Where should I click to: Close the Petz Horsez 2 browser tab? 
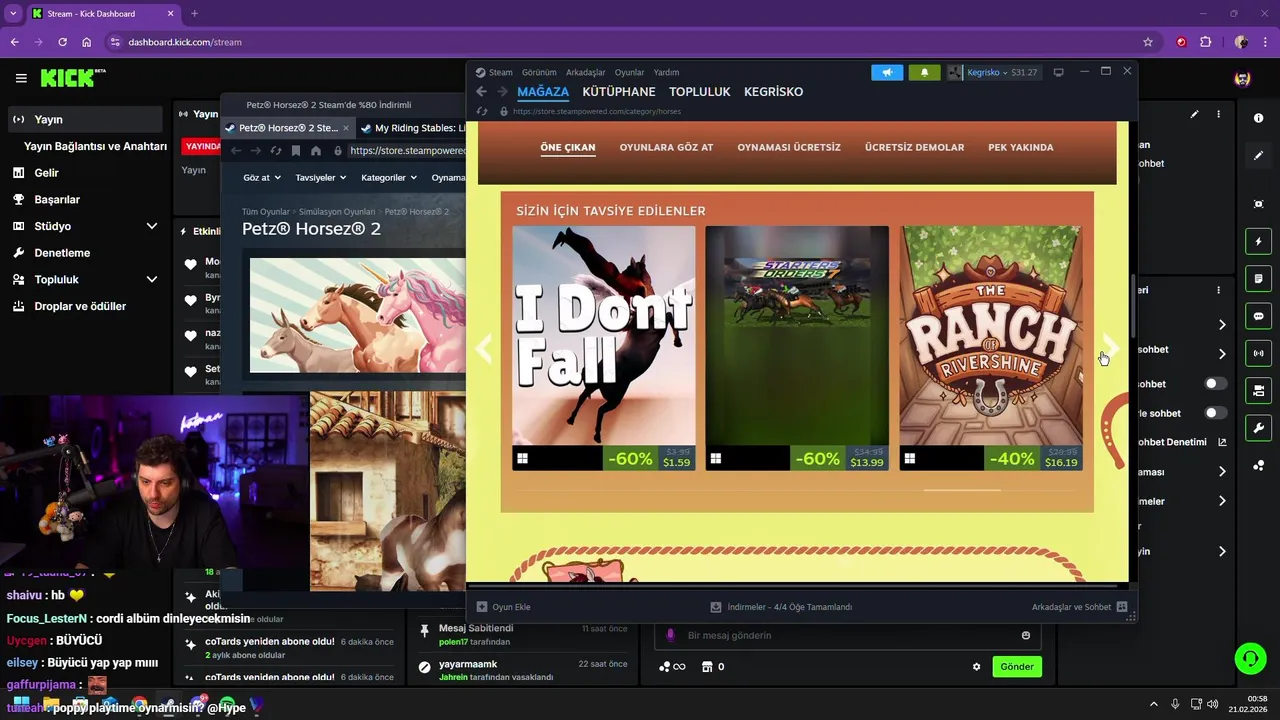click(346, 128)
